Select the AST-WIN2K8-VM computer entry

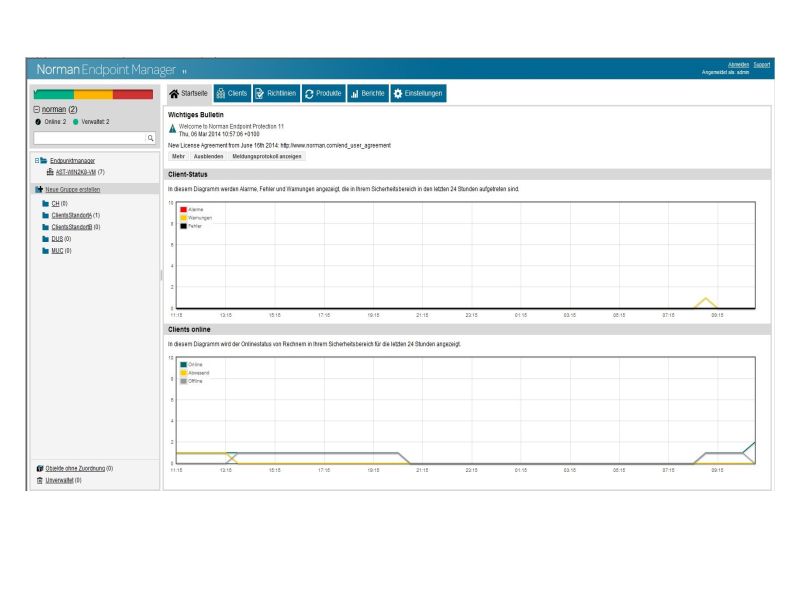pyautogui.click(x=76, y=172)
